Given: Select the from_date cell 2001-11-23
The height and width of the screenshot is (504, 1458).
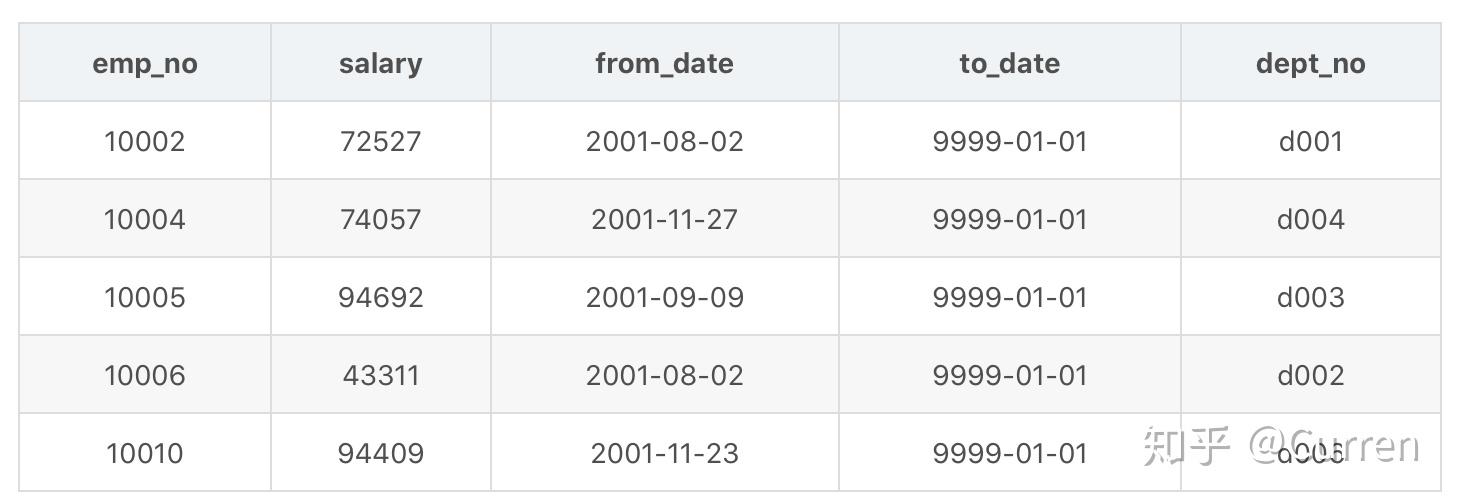Looking at the screenshot, I should [664, 453].
